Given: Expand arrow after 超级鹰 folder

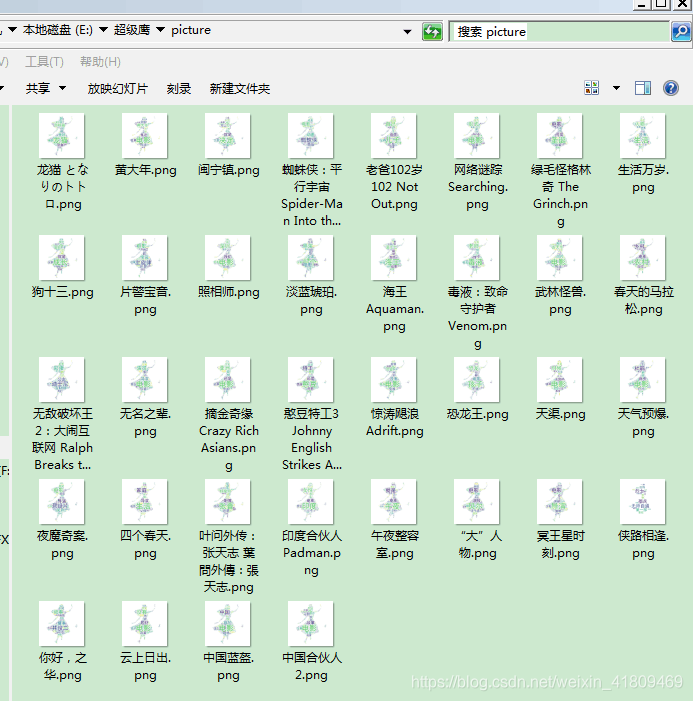Looking at the screenshot, I should point(160,30).
